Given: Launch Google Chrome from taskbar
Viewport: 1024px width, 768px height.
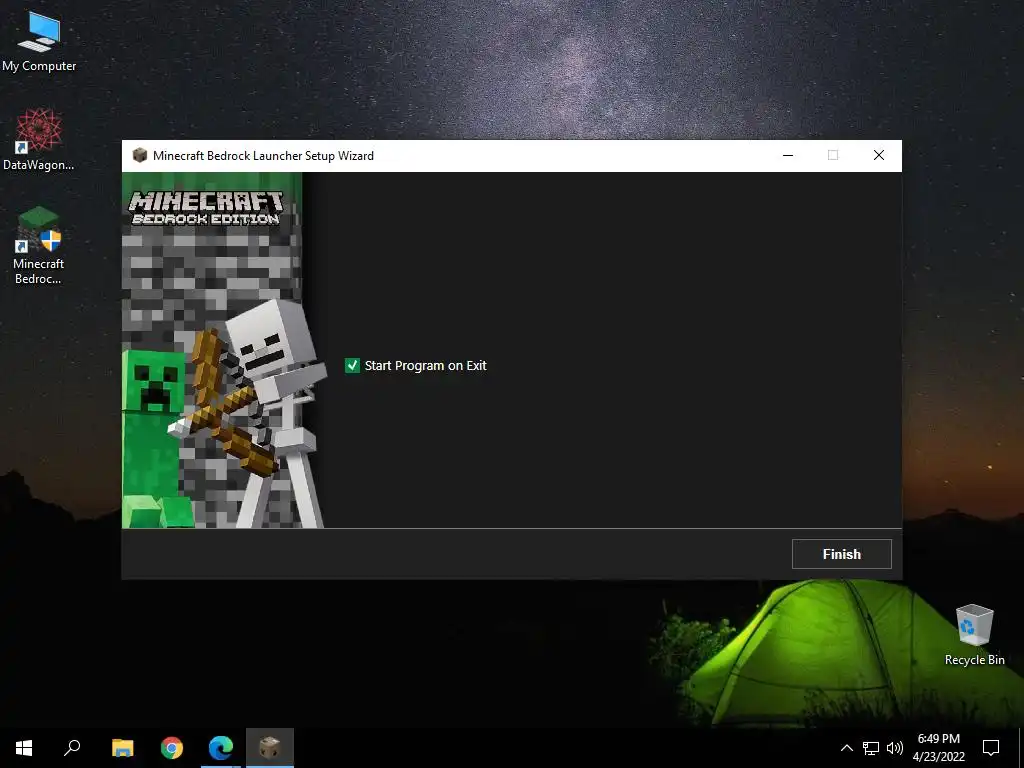Looking at the screenshot, I should click(x=172, y=748).
